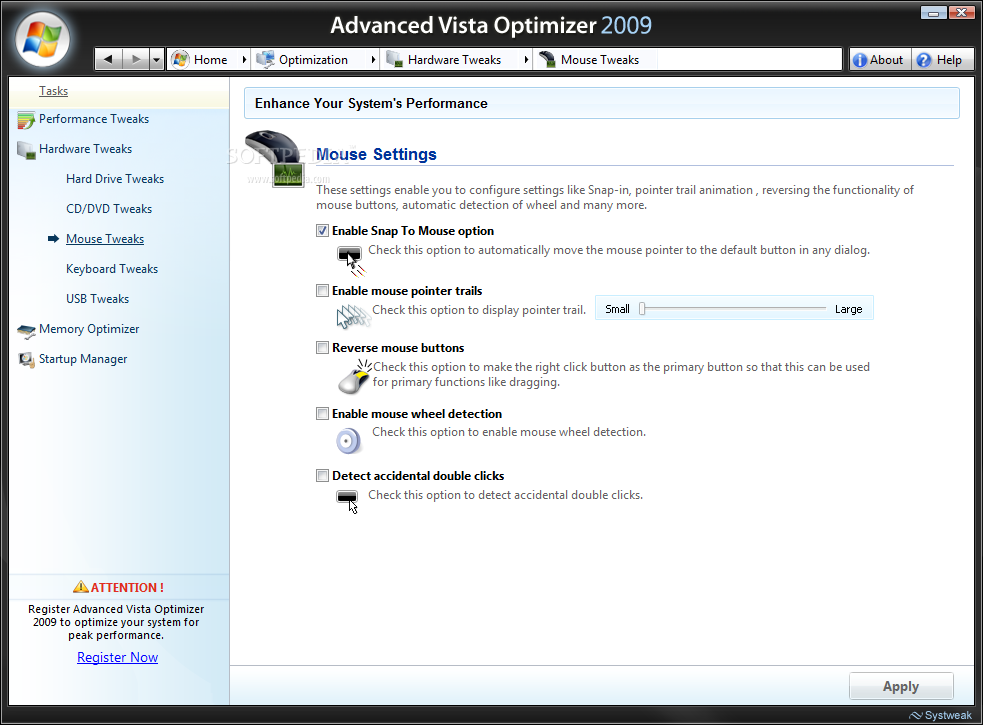The width and height of the screenshot is (983, 725).
Task: Minimize the Advanced Vista Optimizer window
Action: click(933, 13)
